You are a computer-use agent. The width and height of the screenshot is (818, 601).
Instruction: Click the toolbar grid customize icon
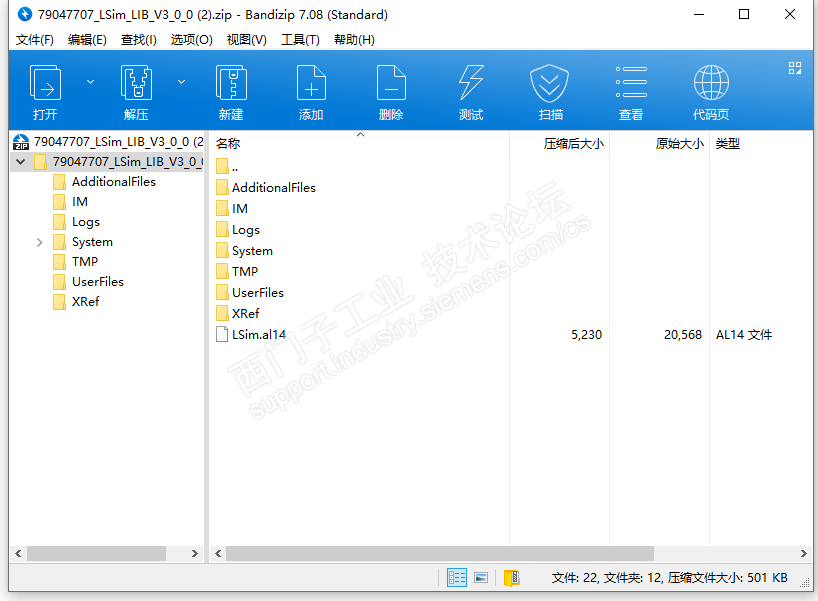[795, 68]
